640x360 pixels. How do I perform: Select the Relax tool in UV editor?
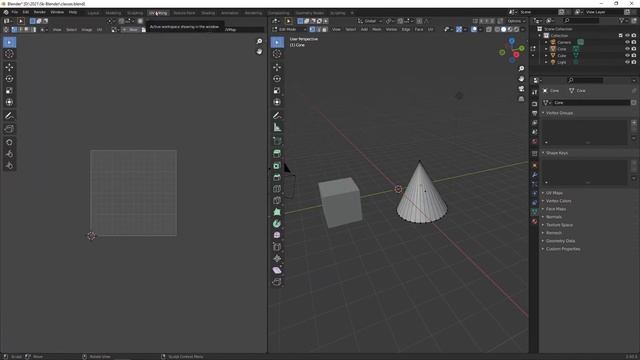click(x=9, y=154)
